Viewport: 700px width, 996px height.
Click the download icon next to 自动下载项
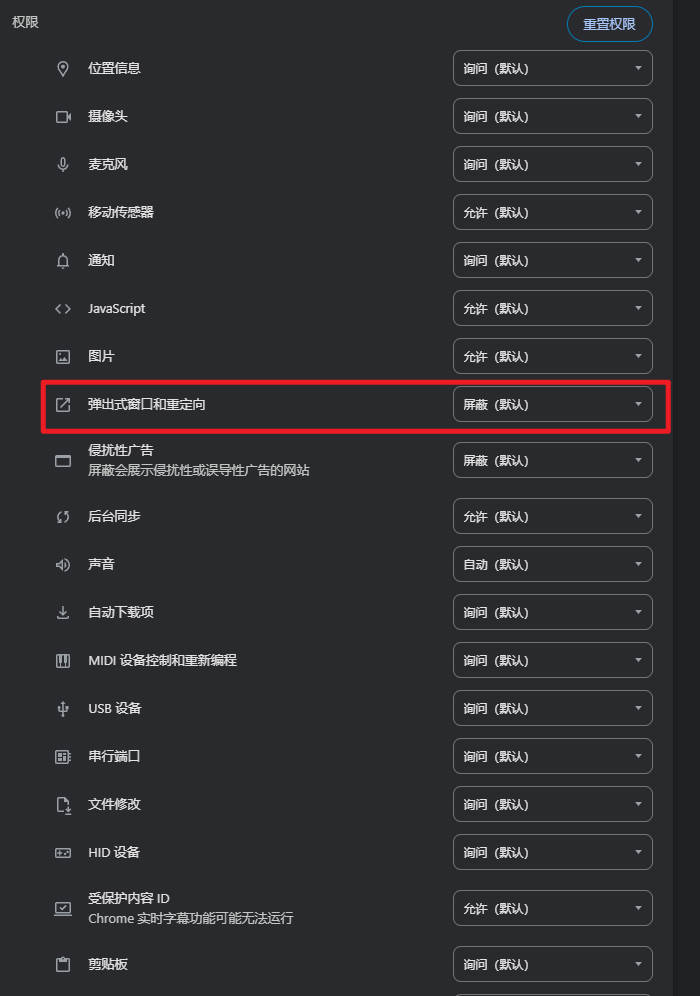(62, 612)
